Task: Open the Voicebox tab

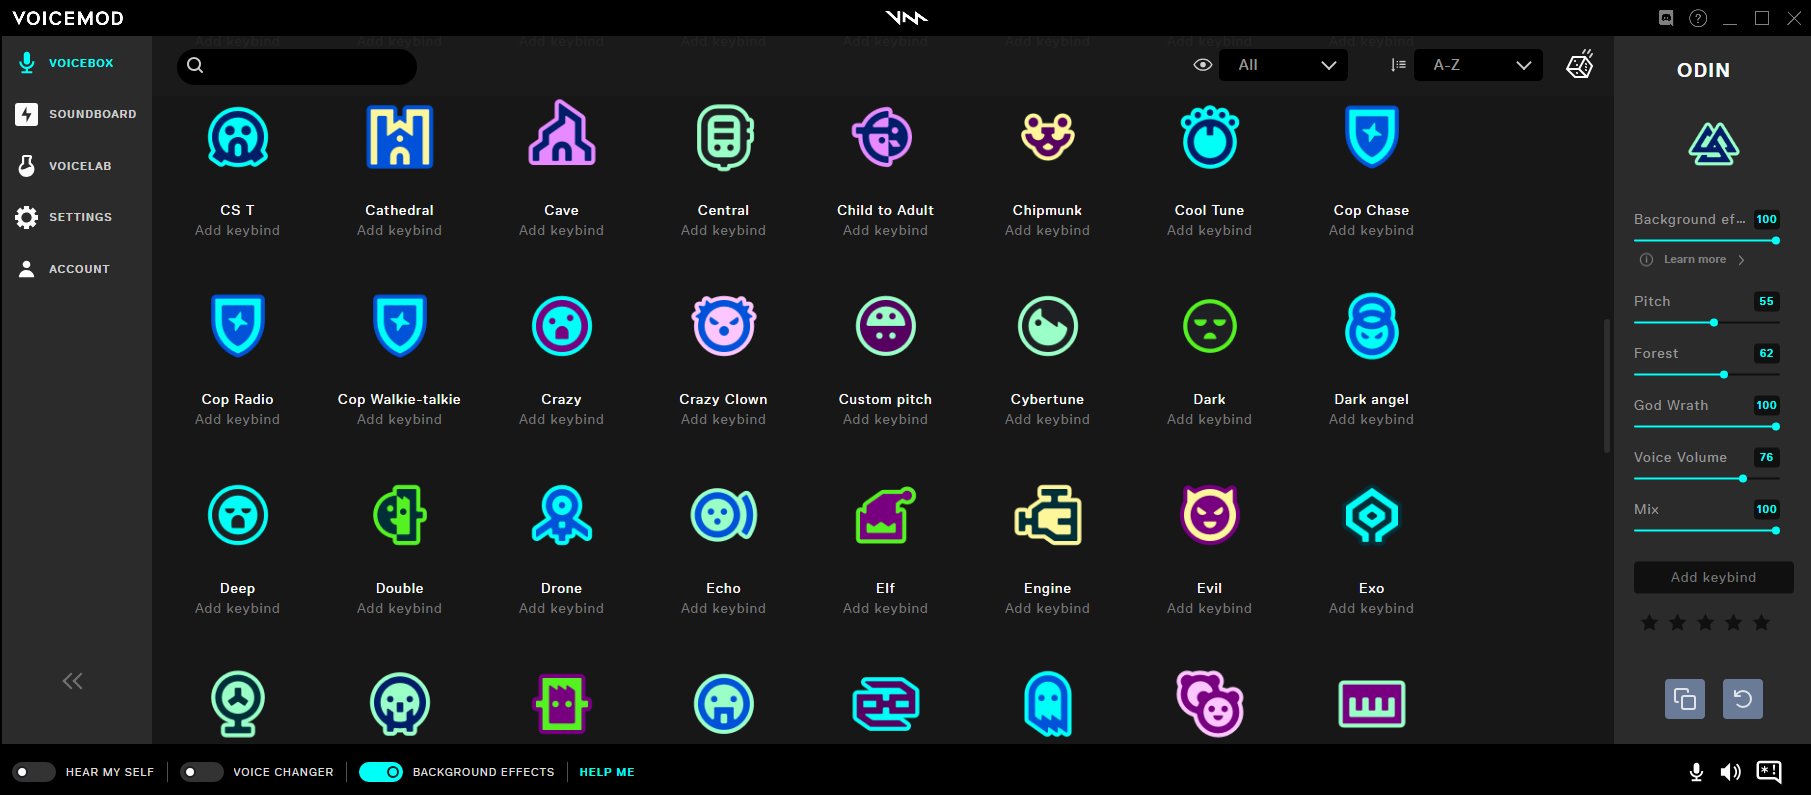Action: (77, 63)
